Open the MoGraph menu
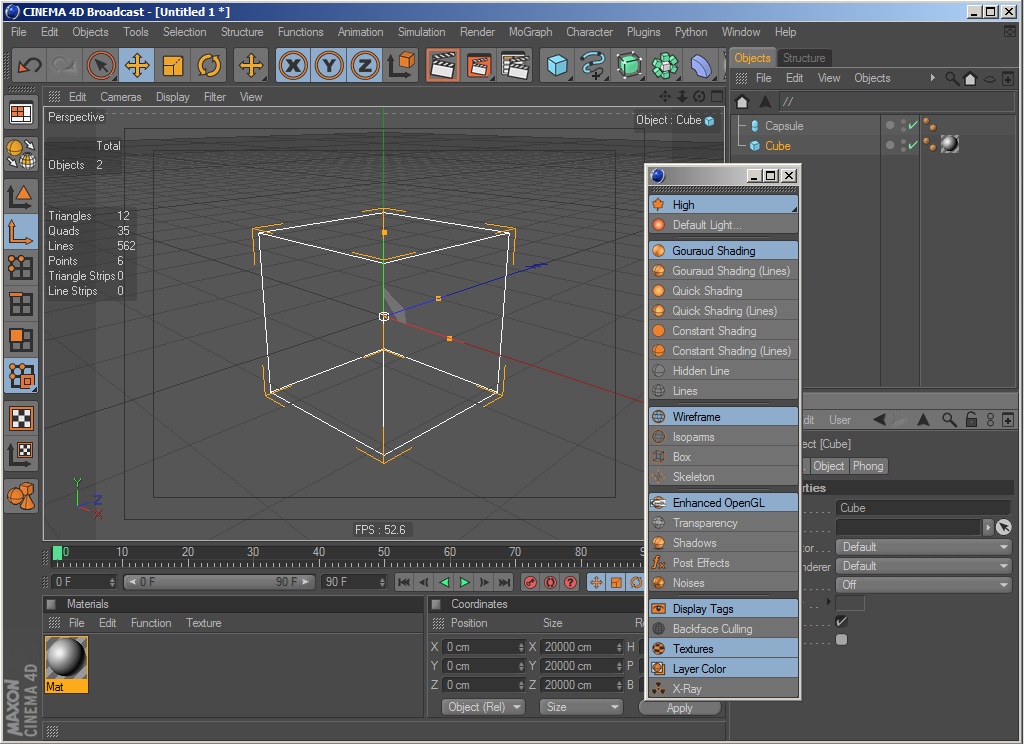 pyautogui.click(x=530, y=32)
